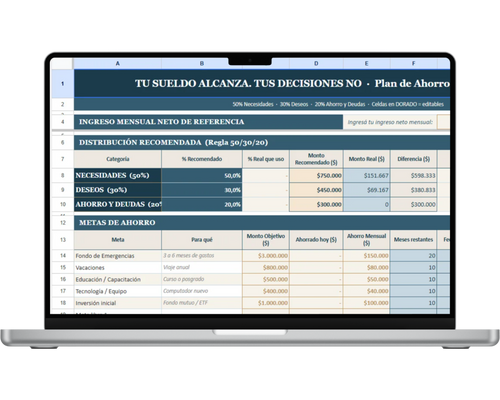This screenshot has width=500, height=400.
Task: Click the Meses restantes cell showing 20
Action: (413, 256)
